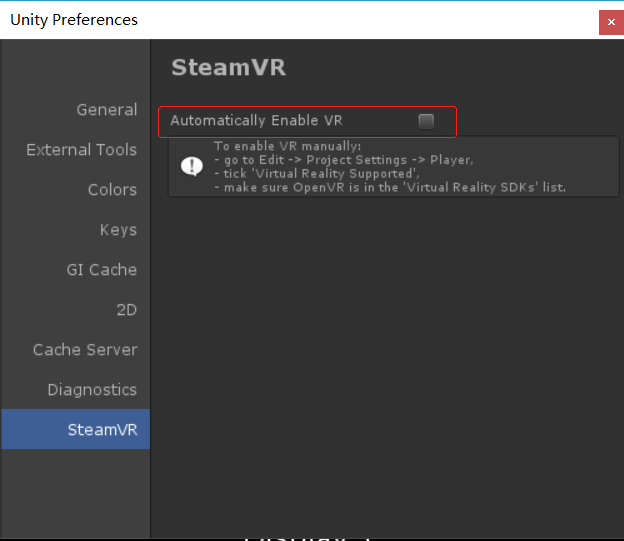
Task: Click the Unity Preferences title bar text
Action: pyautogui.click(x=72, y=20)
